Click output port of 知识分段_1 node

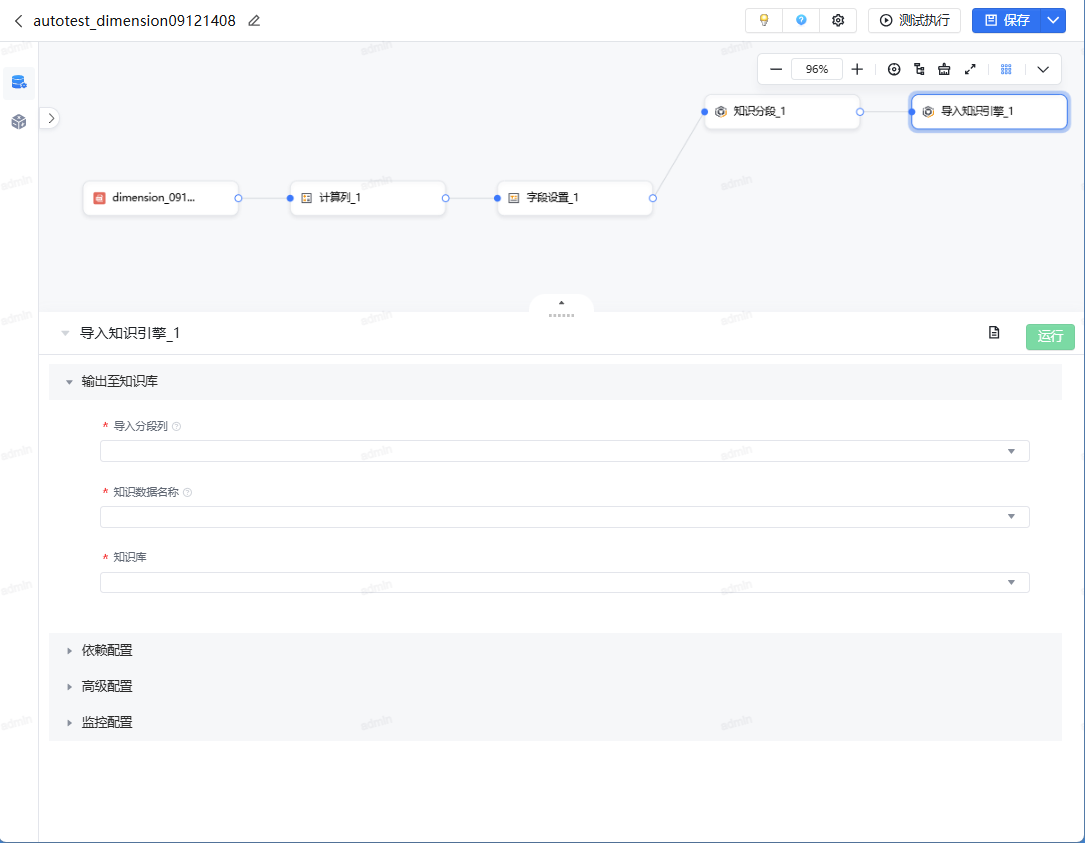tap(860, 111)
